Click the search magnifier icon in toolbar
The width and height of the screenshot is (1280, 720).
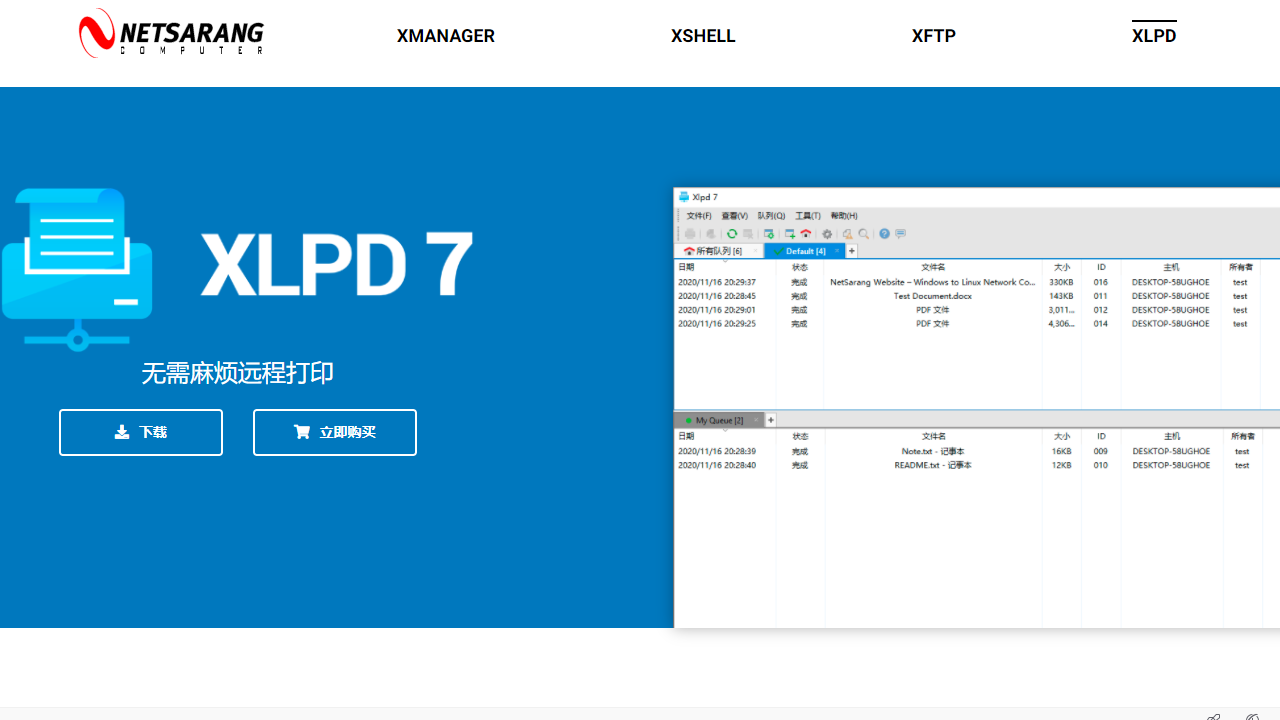click(x=863, y=234)
